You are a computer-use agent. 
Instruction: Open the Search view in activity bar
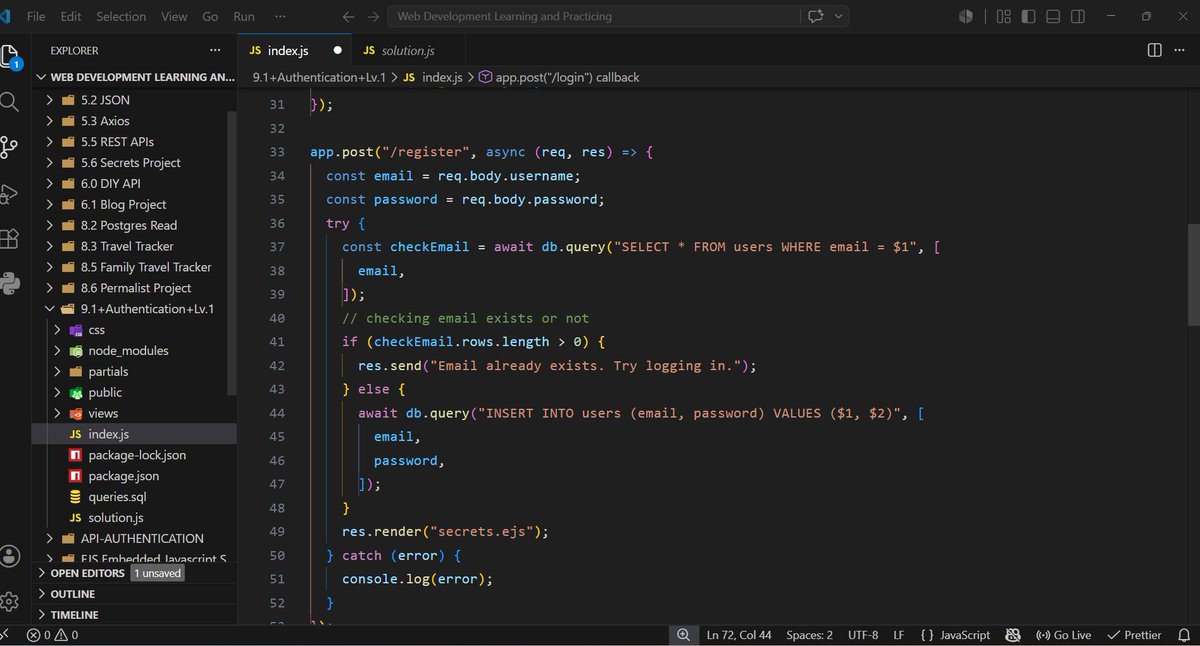click(9, 101)
